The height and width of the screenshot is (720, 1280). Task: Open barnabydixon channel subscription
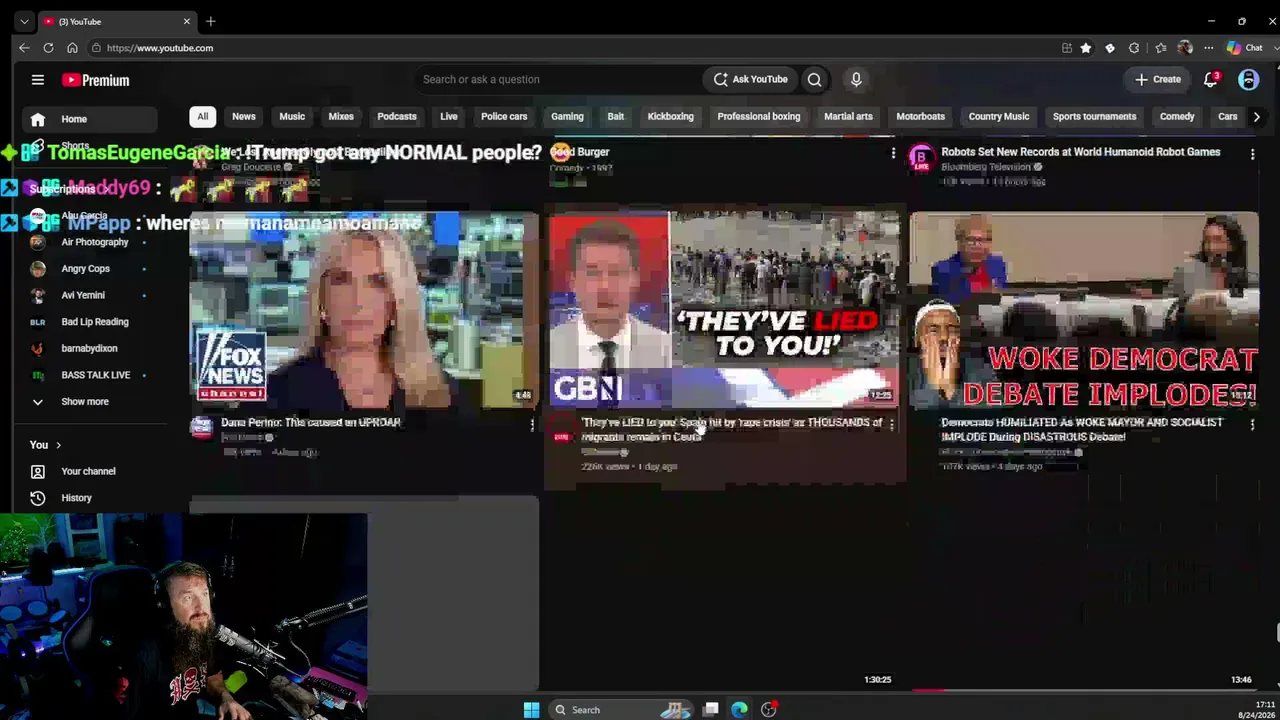[88, 348]
